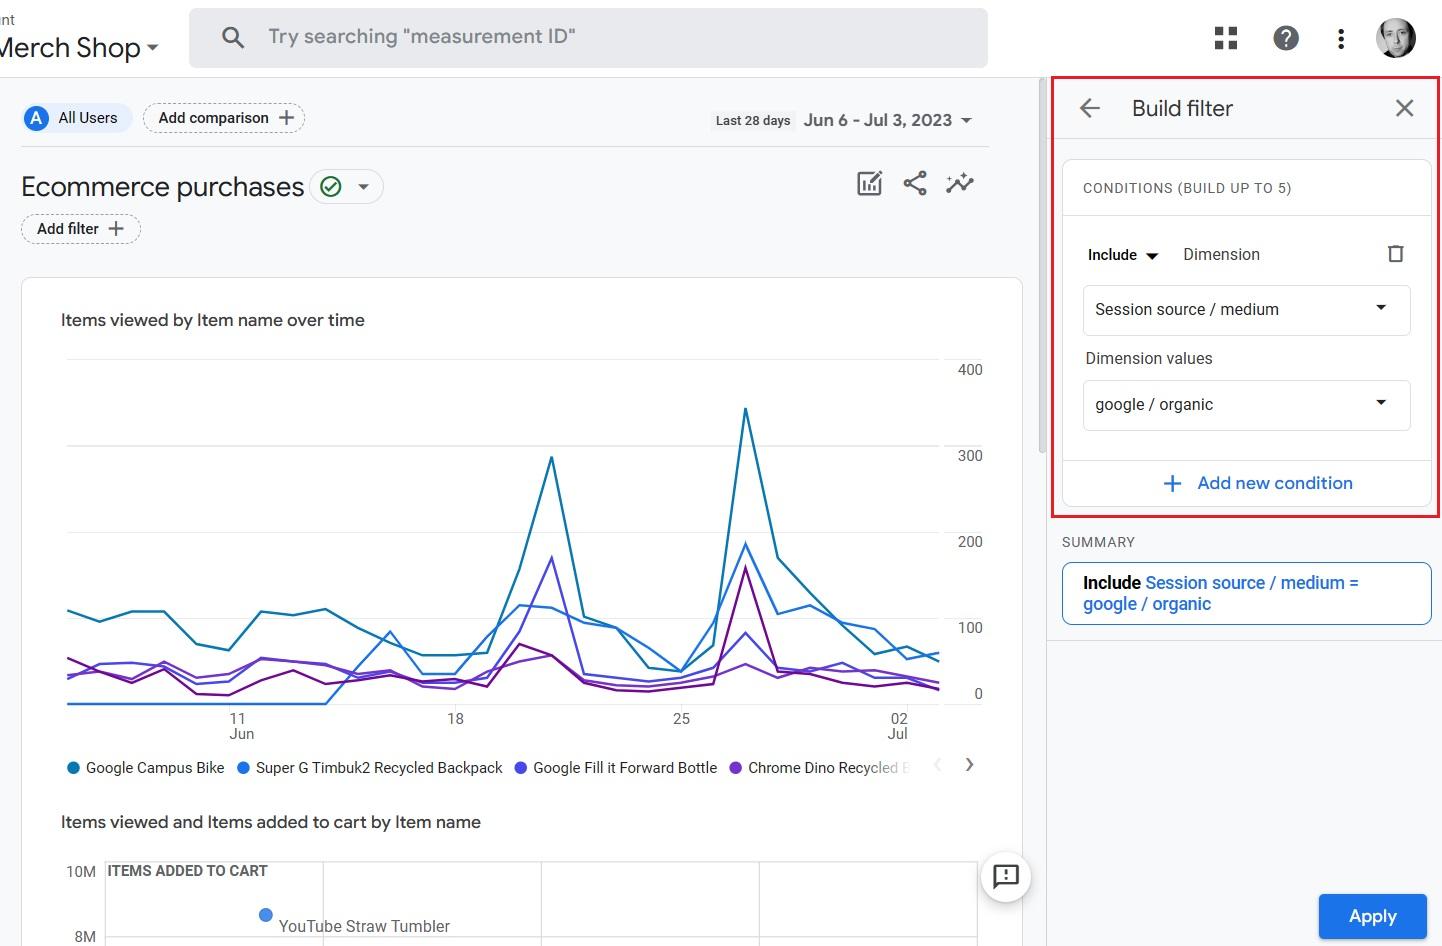Open the three-dot overflow menu
The height and width of the screenshot is (946, 1442).
(1341, 38)
